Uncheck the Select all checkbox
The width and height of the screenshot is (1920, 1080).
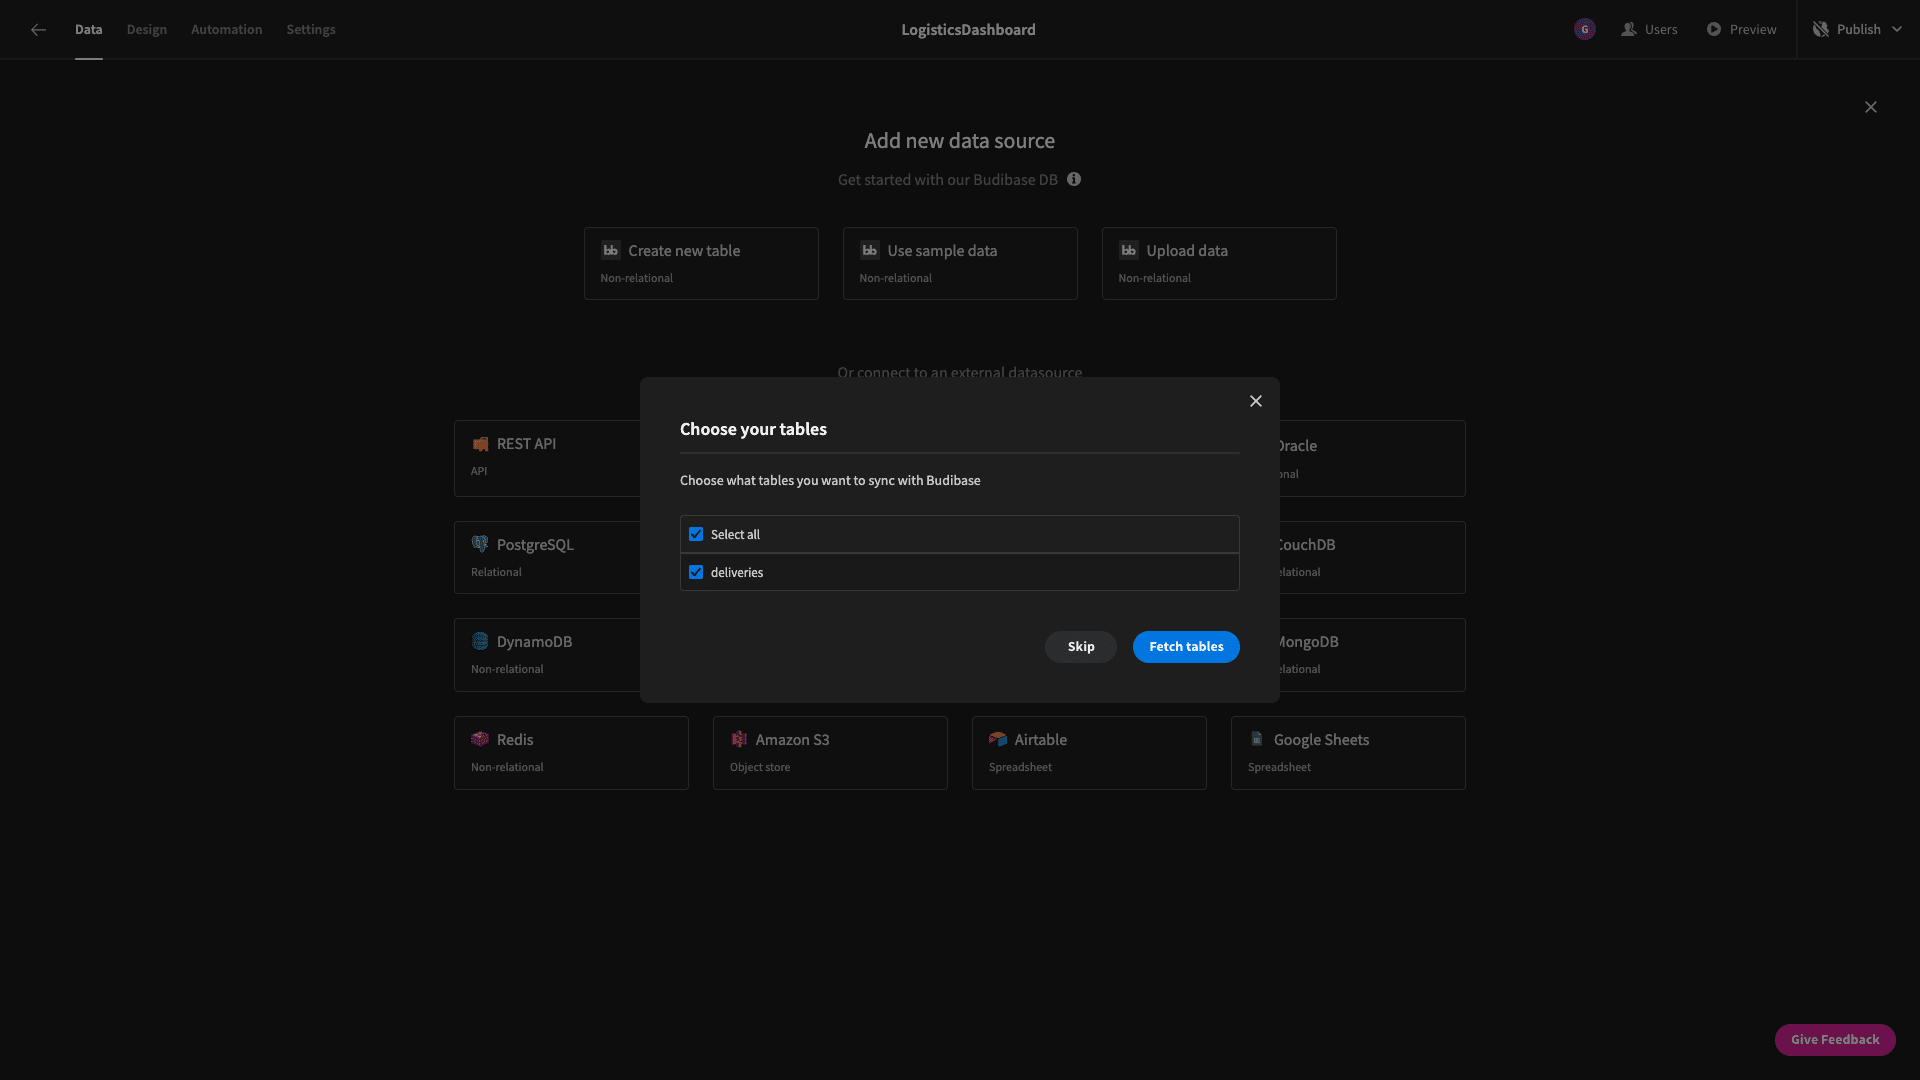pos(696,535)
